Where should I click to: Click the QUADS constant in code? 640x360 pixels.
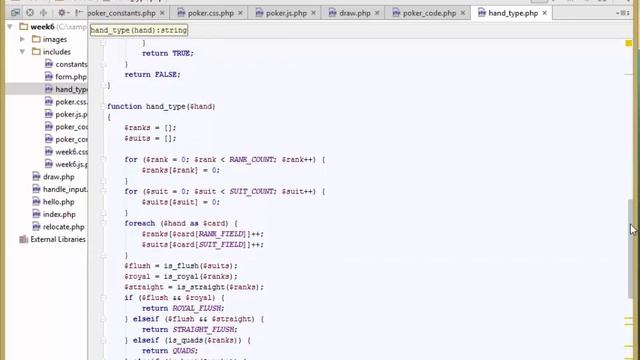pos(184,351)
